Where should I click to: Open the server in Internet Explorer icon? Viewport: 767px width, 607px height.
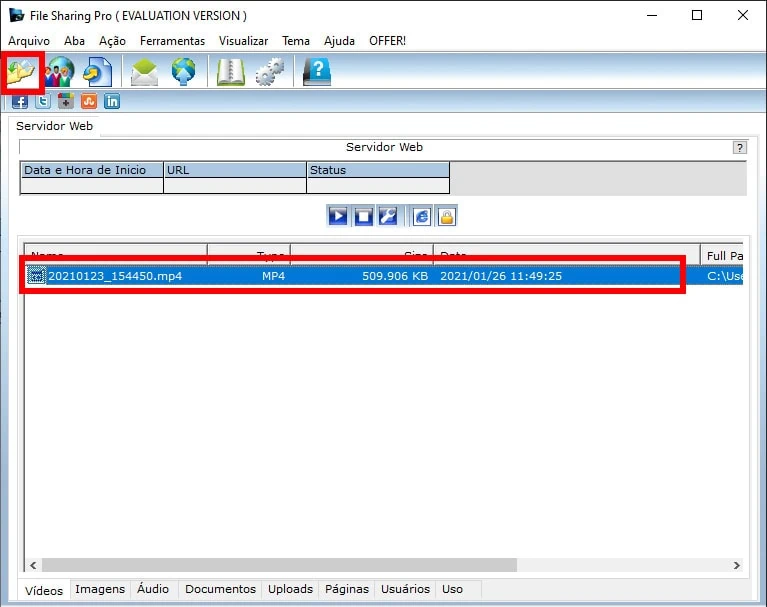(x=422, y=216)
